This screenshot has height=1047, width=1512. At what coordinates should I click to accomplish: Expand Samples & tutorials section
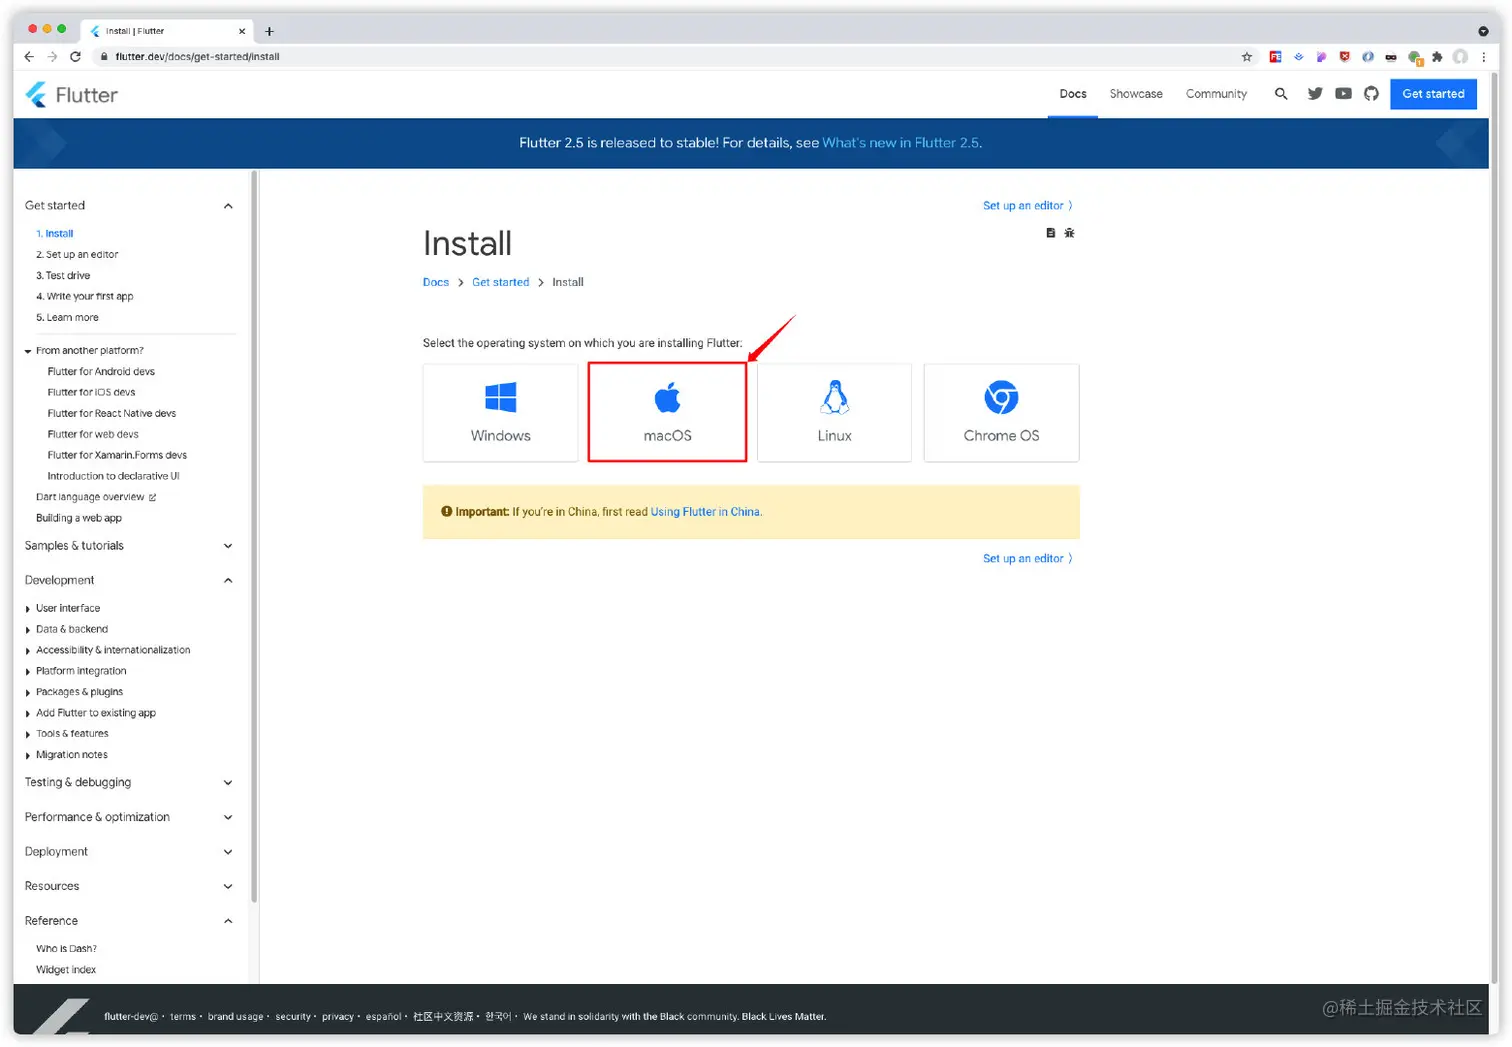point(228,546)
